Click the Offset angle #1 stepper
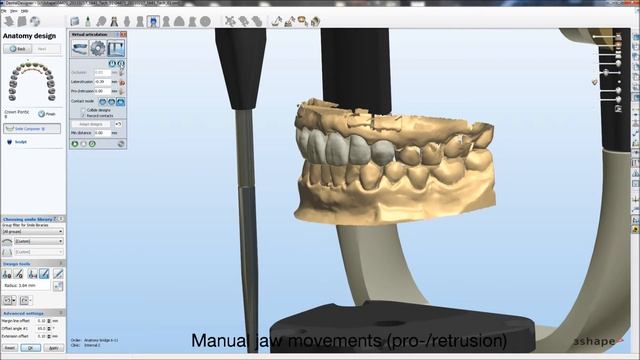Screen dimensions: 640x360 49,329
